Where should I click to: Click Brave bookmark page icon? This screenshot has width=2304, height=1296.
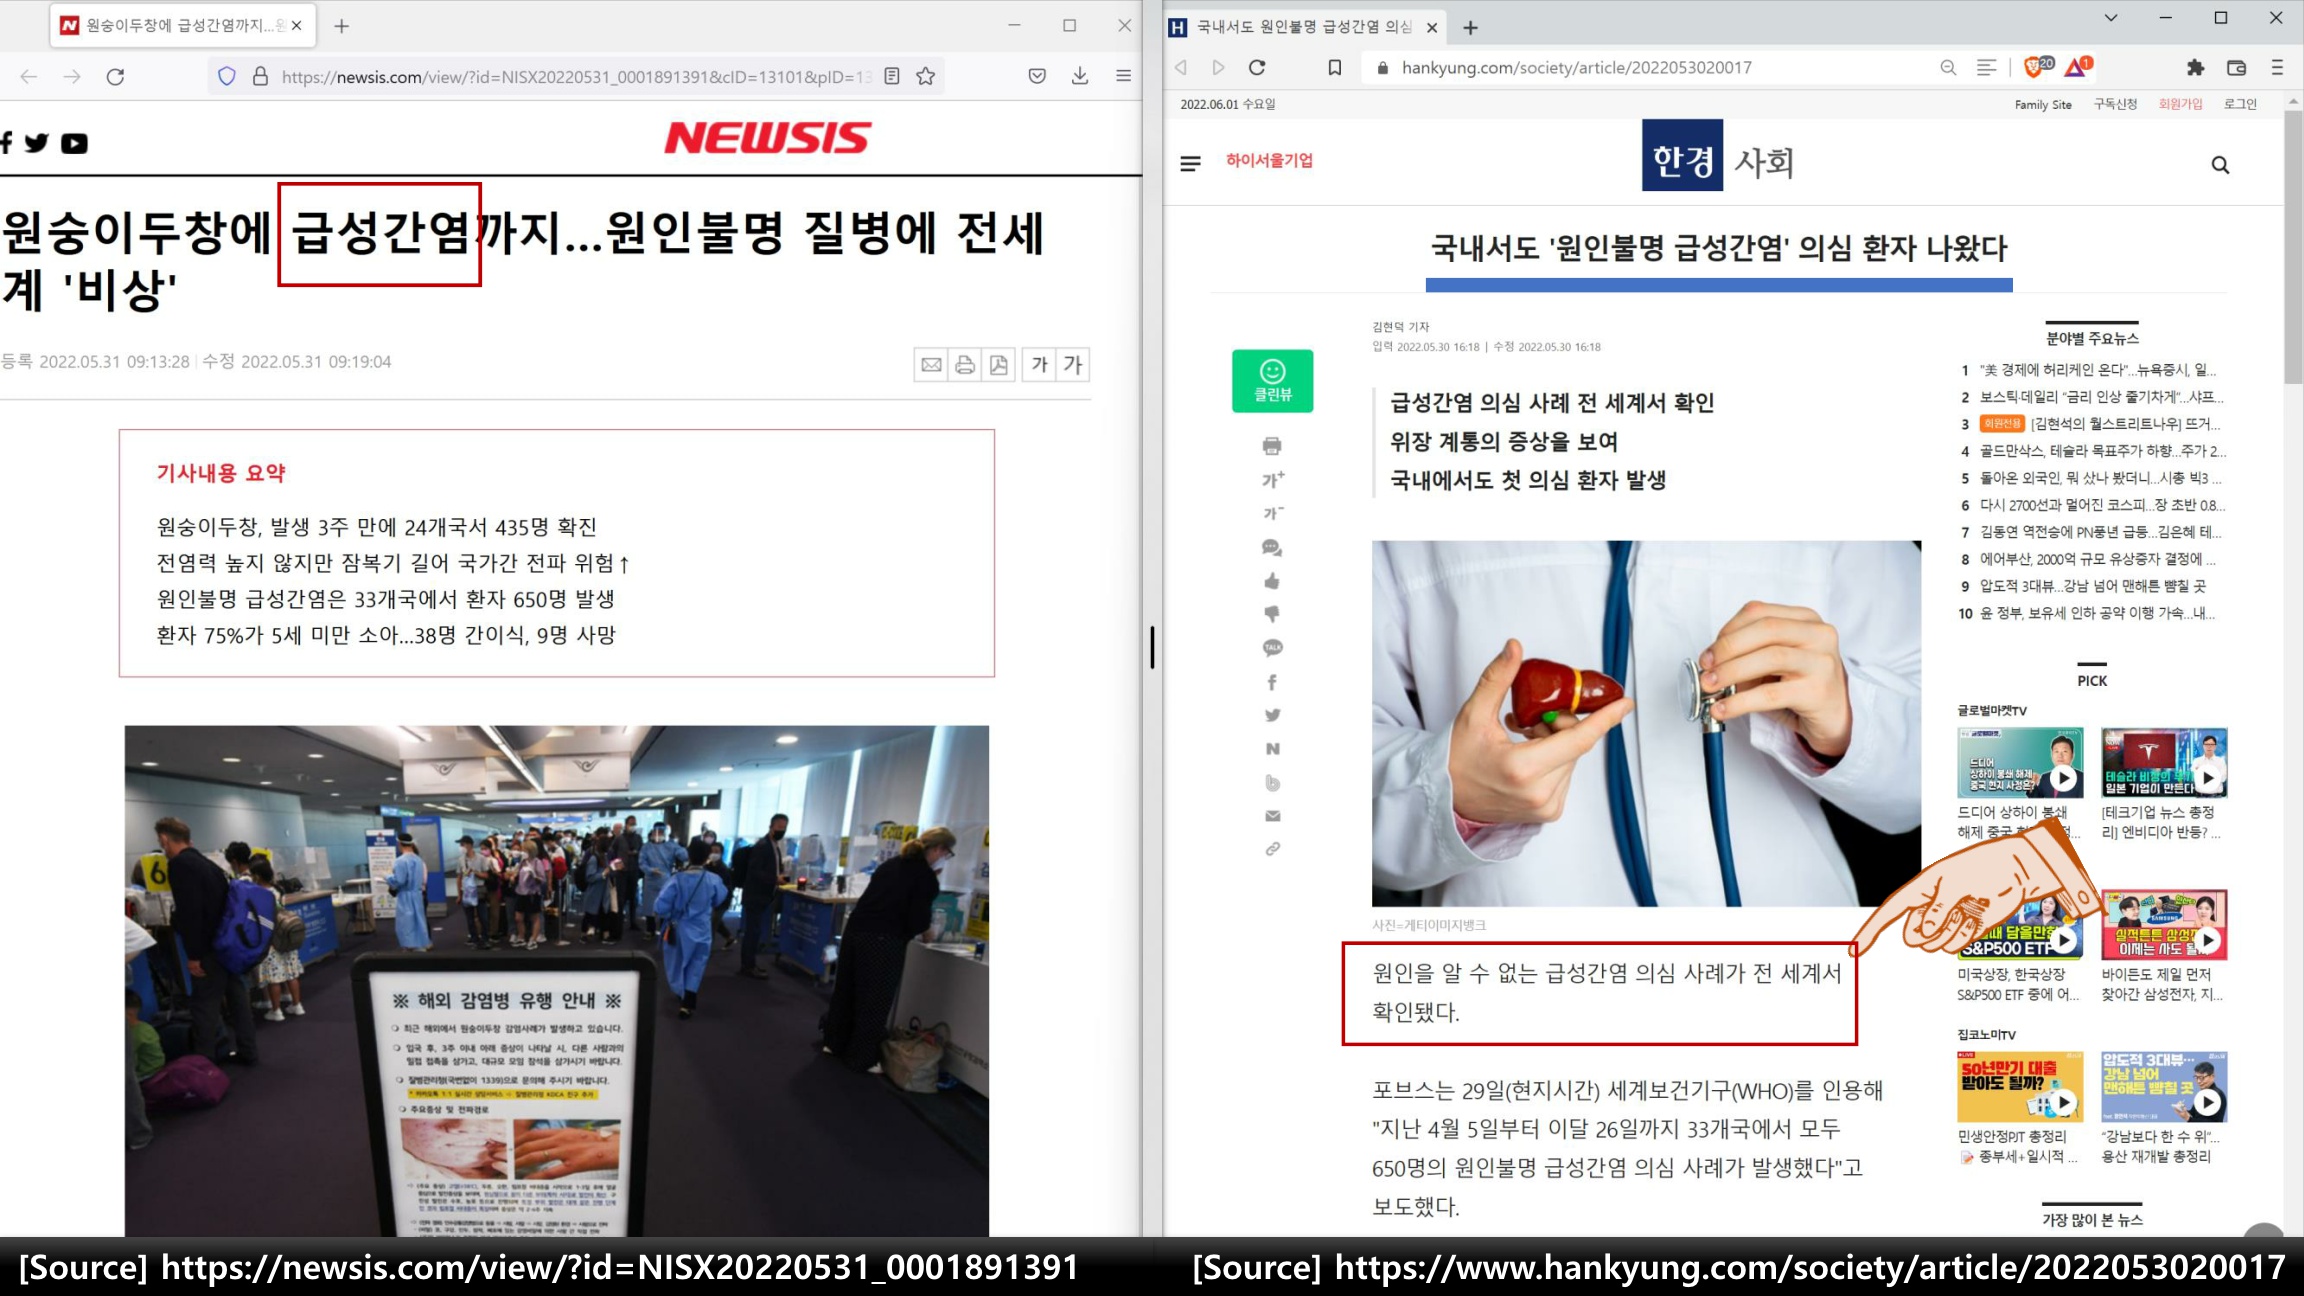tap(1334, 67)
